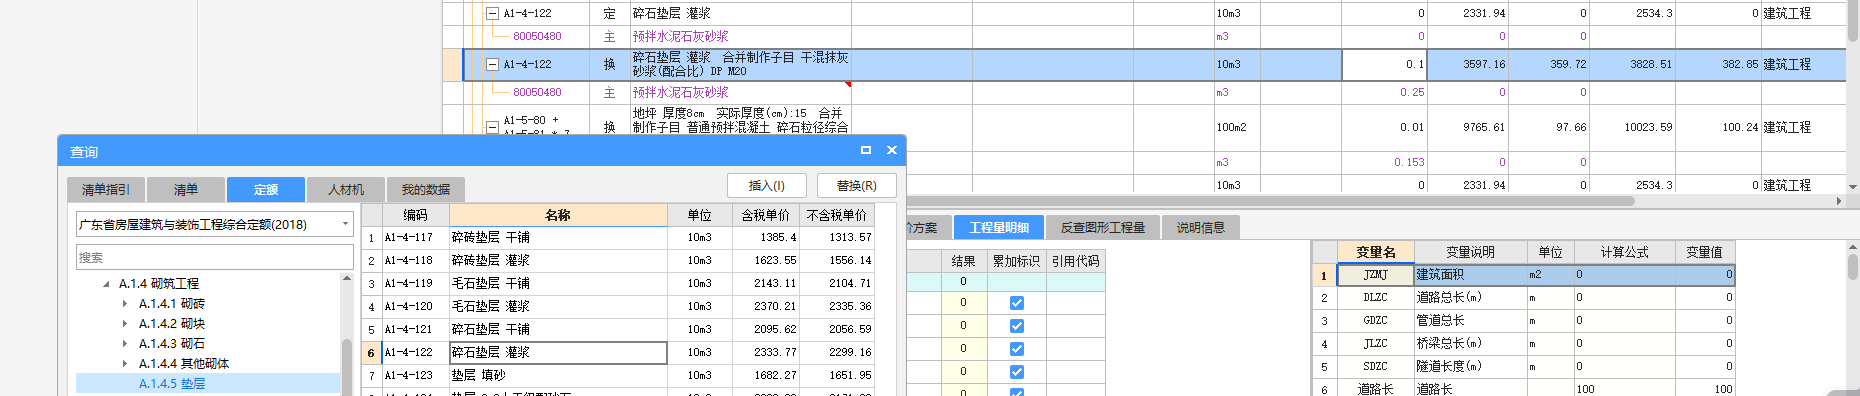Focus the 搜索 input field
Image resolution: width=1860 pixels, height=396 pixels.
215,257
